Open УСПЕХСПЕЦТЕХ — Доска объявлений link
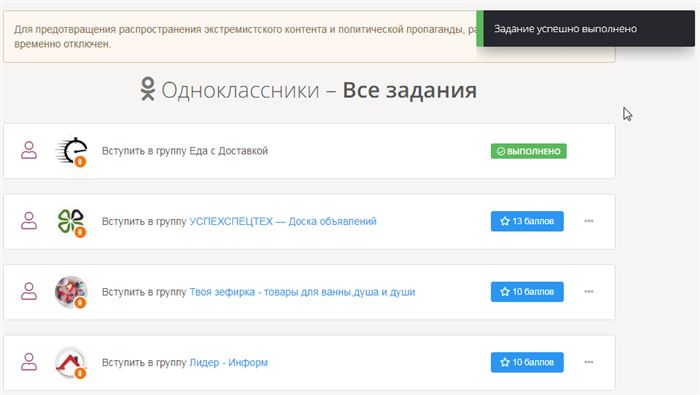 [x=283, y=221]
